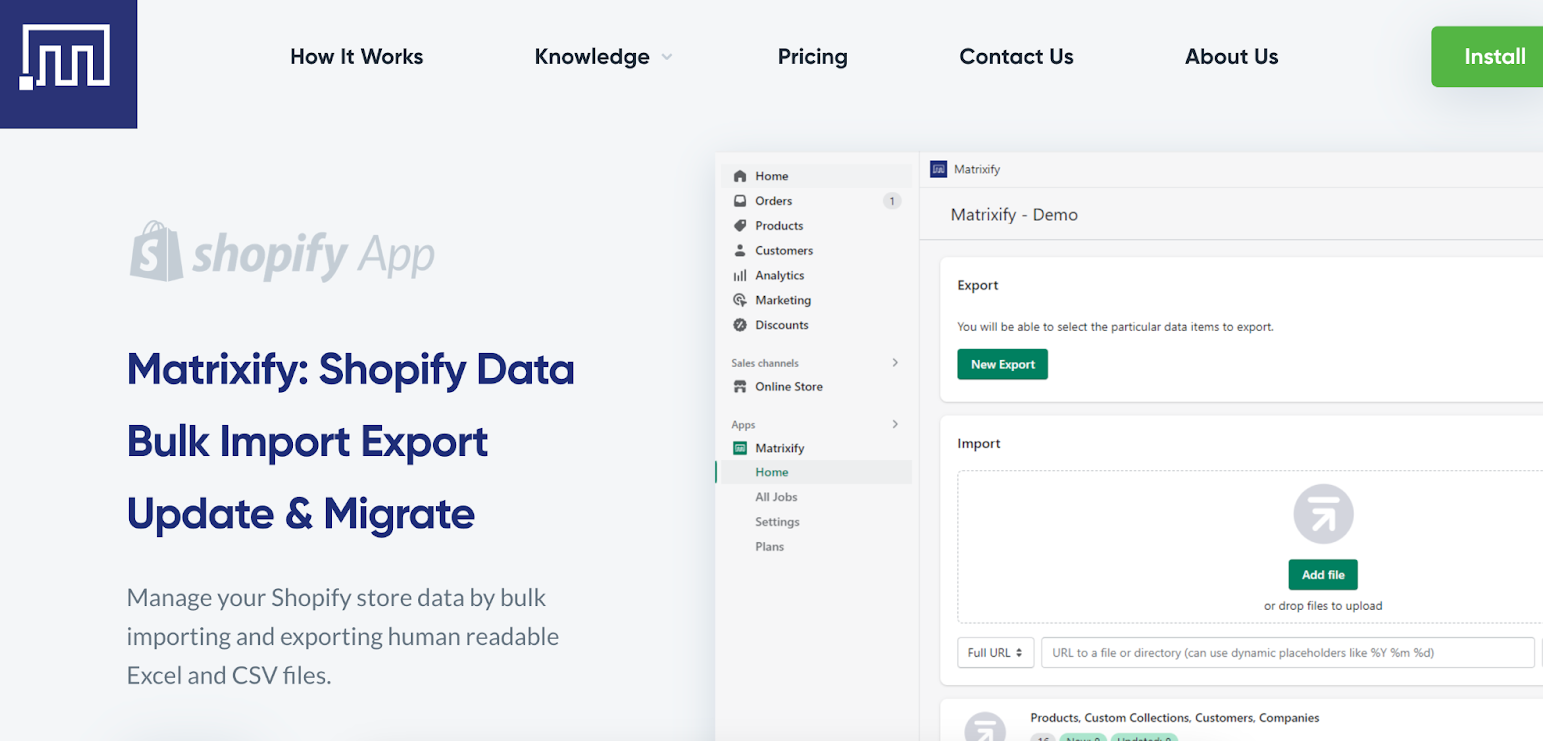Click the Home house icon in sidebar

pyautogui.click(x=740, y=176)
